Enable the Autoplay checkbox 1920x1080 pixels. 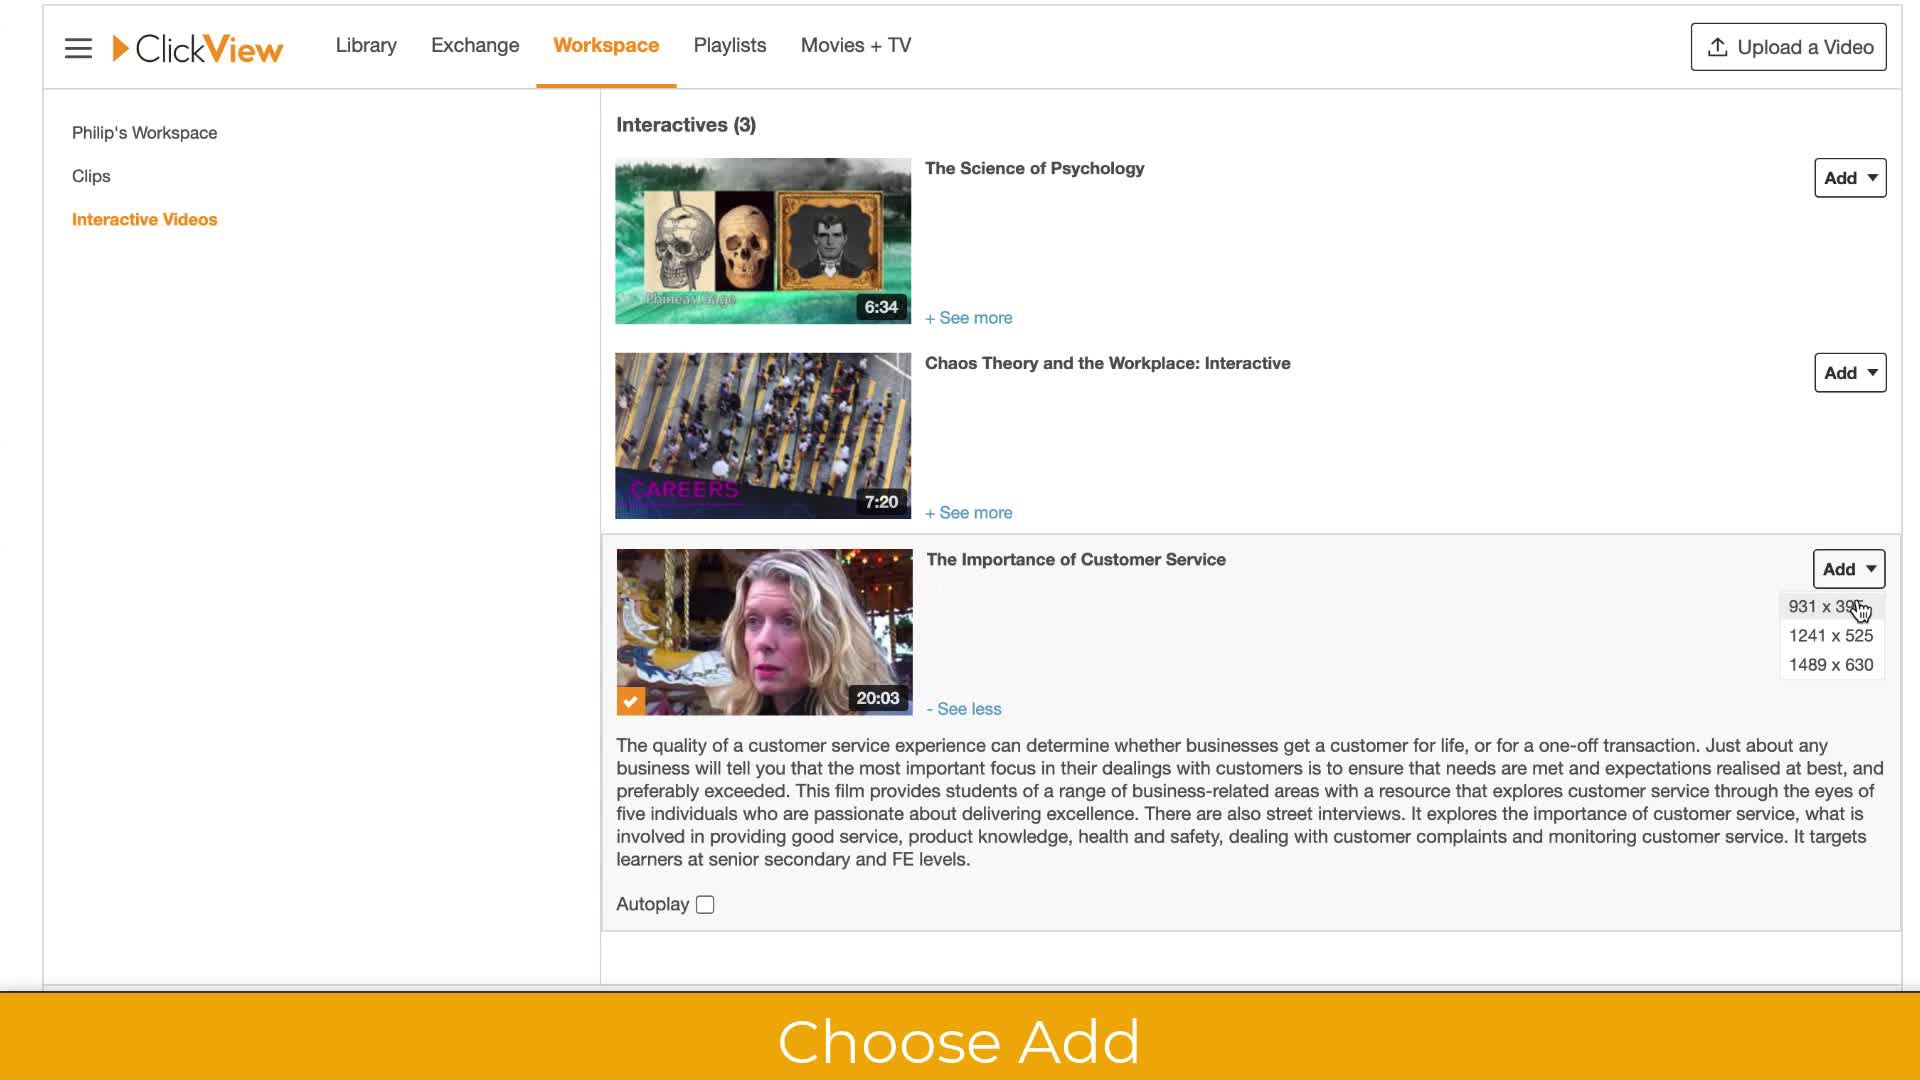[x=705, y=904]
